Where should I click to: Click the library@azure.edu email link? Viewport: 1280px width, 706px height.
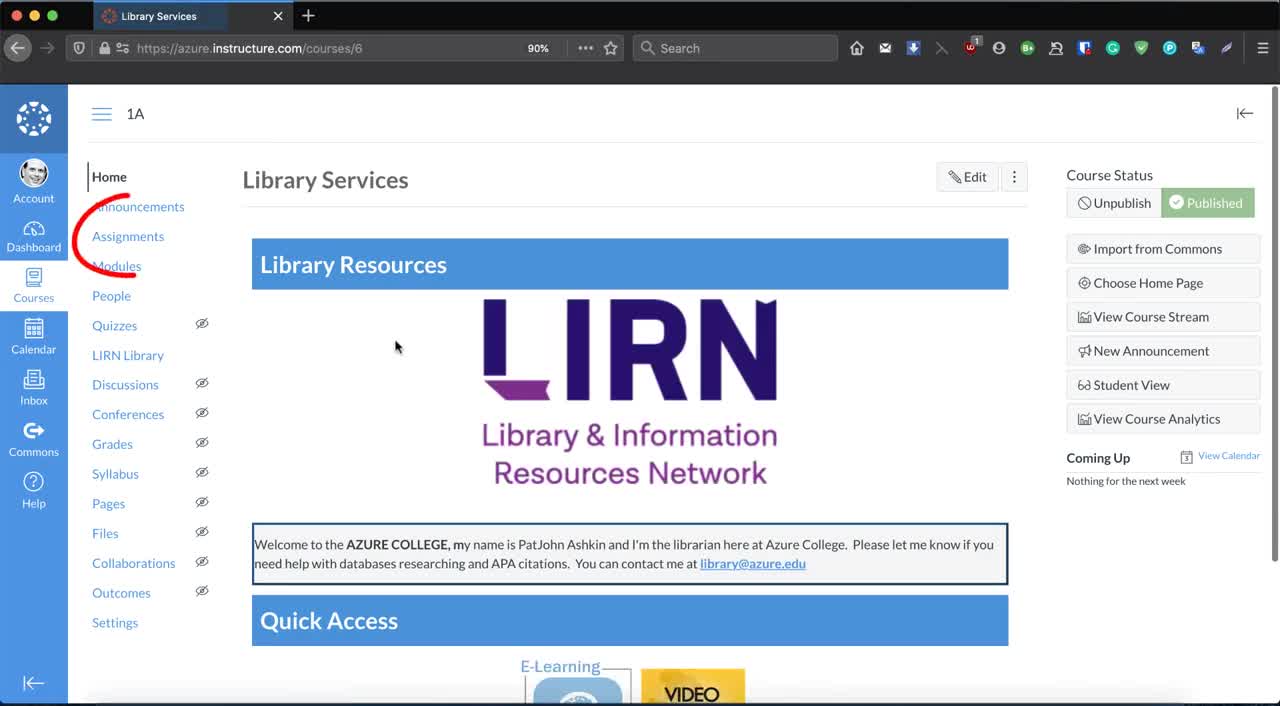753,564
